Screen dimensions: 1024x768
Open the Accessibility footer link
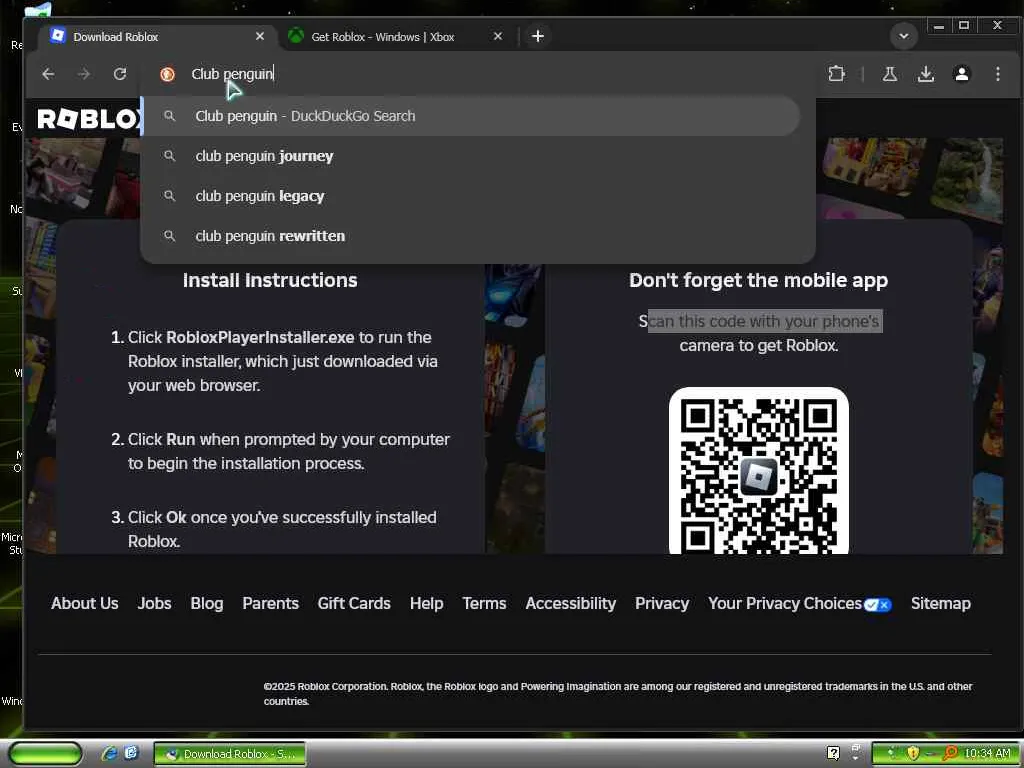pyautogui.click(x=570, y=603)
